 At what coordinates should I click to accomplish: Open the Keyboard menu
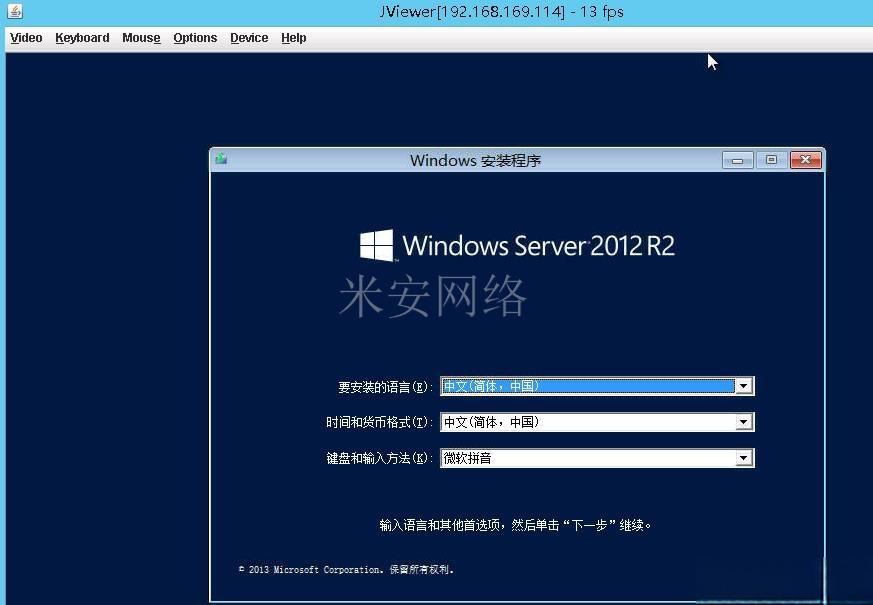point(82,38)
